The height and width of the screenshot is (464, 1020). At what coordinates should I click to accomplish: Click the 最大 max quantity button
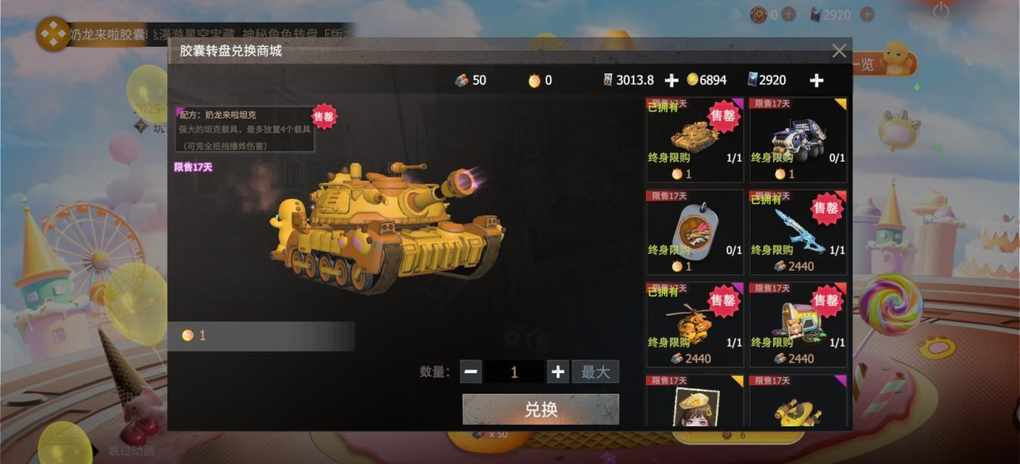pos(595,372)
